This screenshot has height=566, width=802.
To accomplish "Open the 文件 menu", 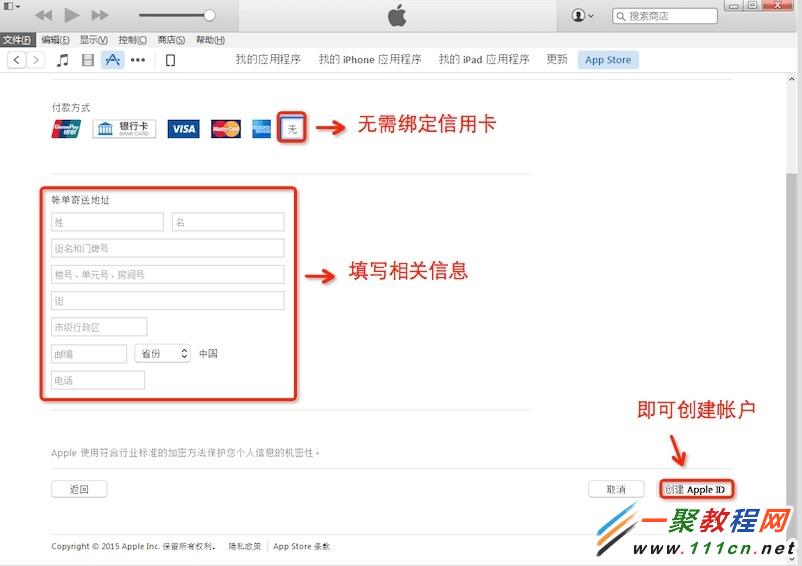I will [16, 40].
